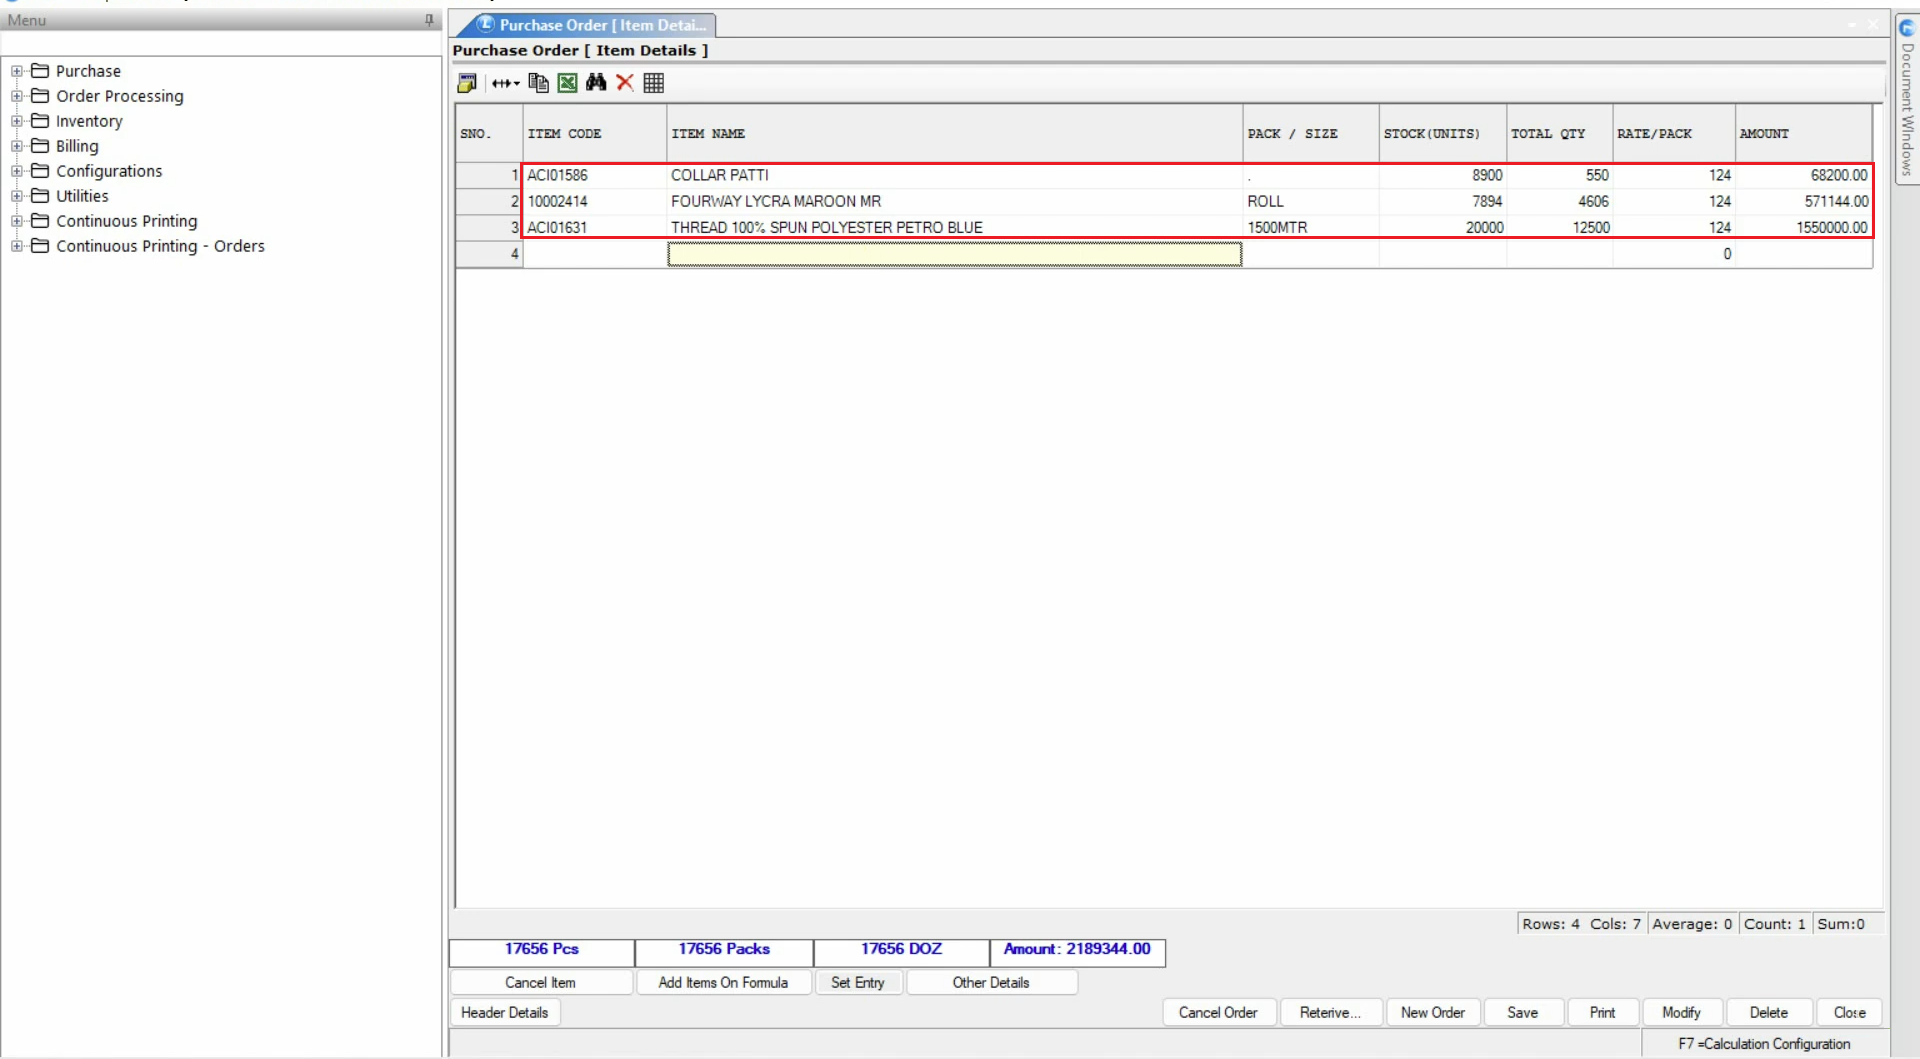Screen dimensions: 1920x1059
Task: Switch to Purchase Order Item Details tab
Action: point(594,25)
